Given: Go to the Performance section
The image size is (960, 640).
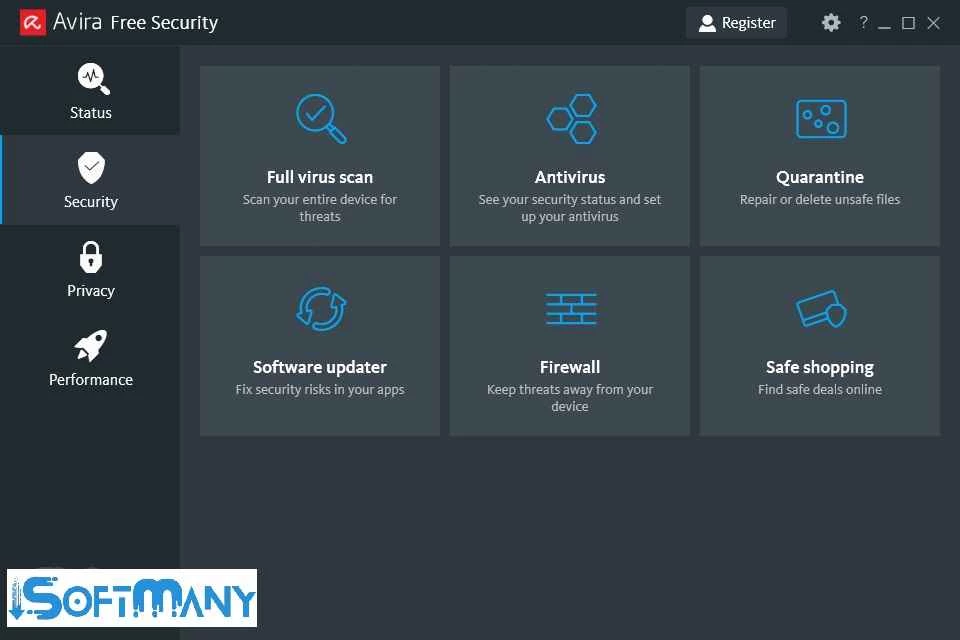Looking at the screenshot, I should click(x=91, y=358).
